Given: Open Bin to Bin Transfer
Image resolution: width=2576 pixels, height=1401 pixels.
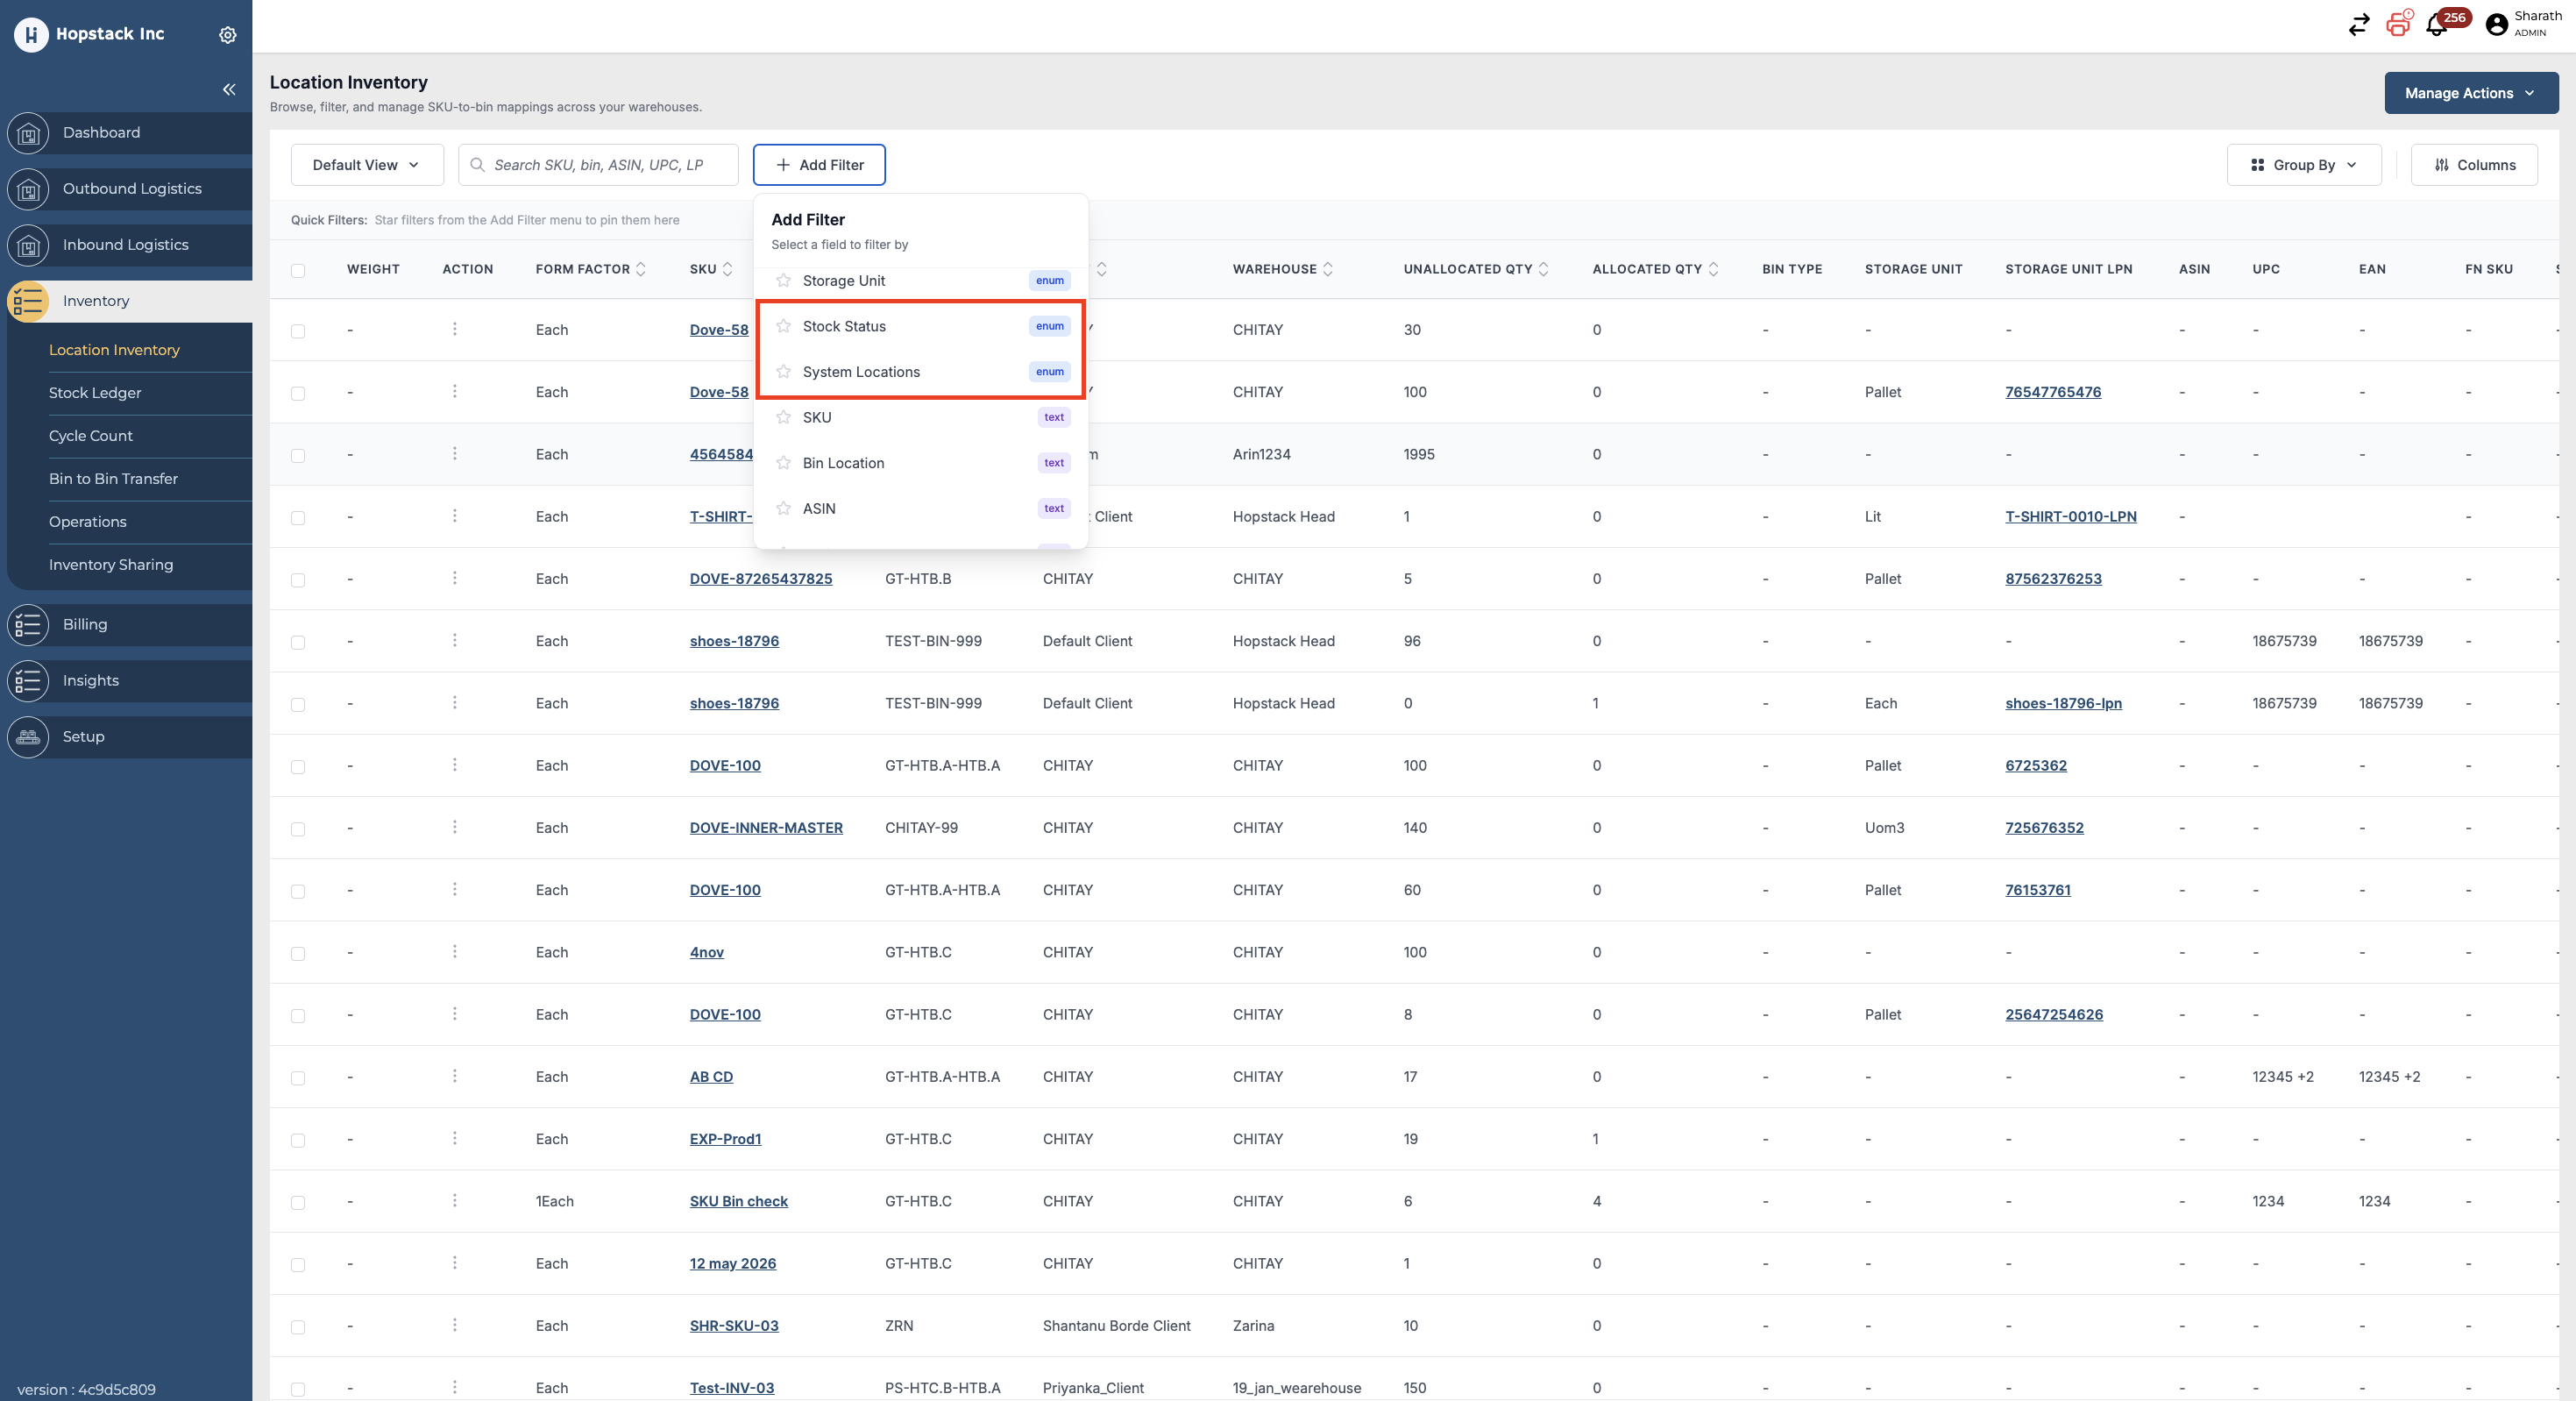Looking at the screenshot, I should (113, 479).
